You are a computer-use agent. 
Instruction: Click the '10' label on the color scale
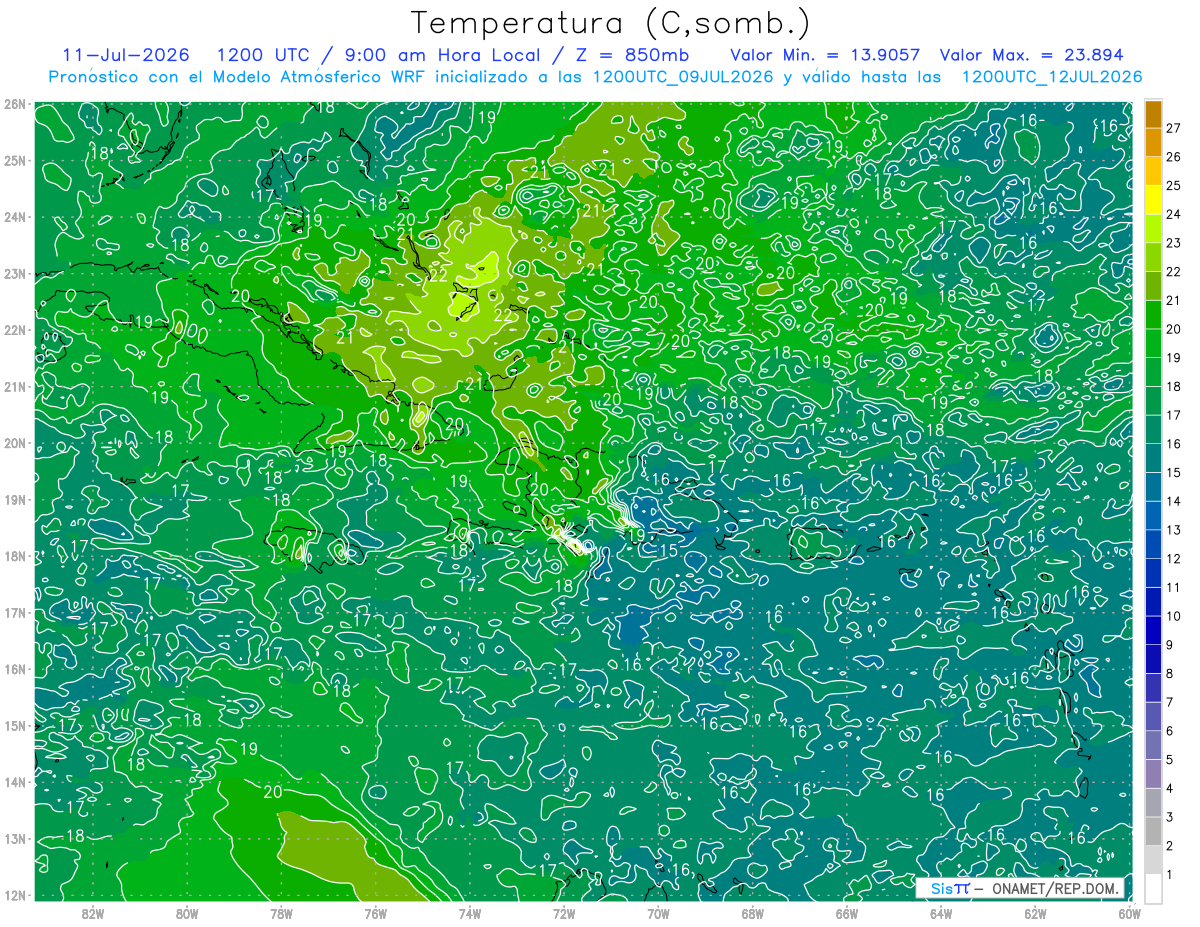point(1173,616)
